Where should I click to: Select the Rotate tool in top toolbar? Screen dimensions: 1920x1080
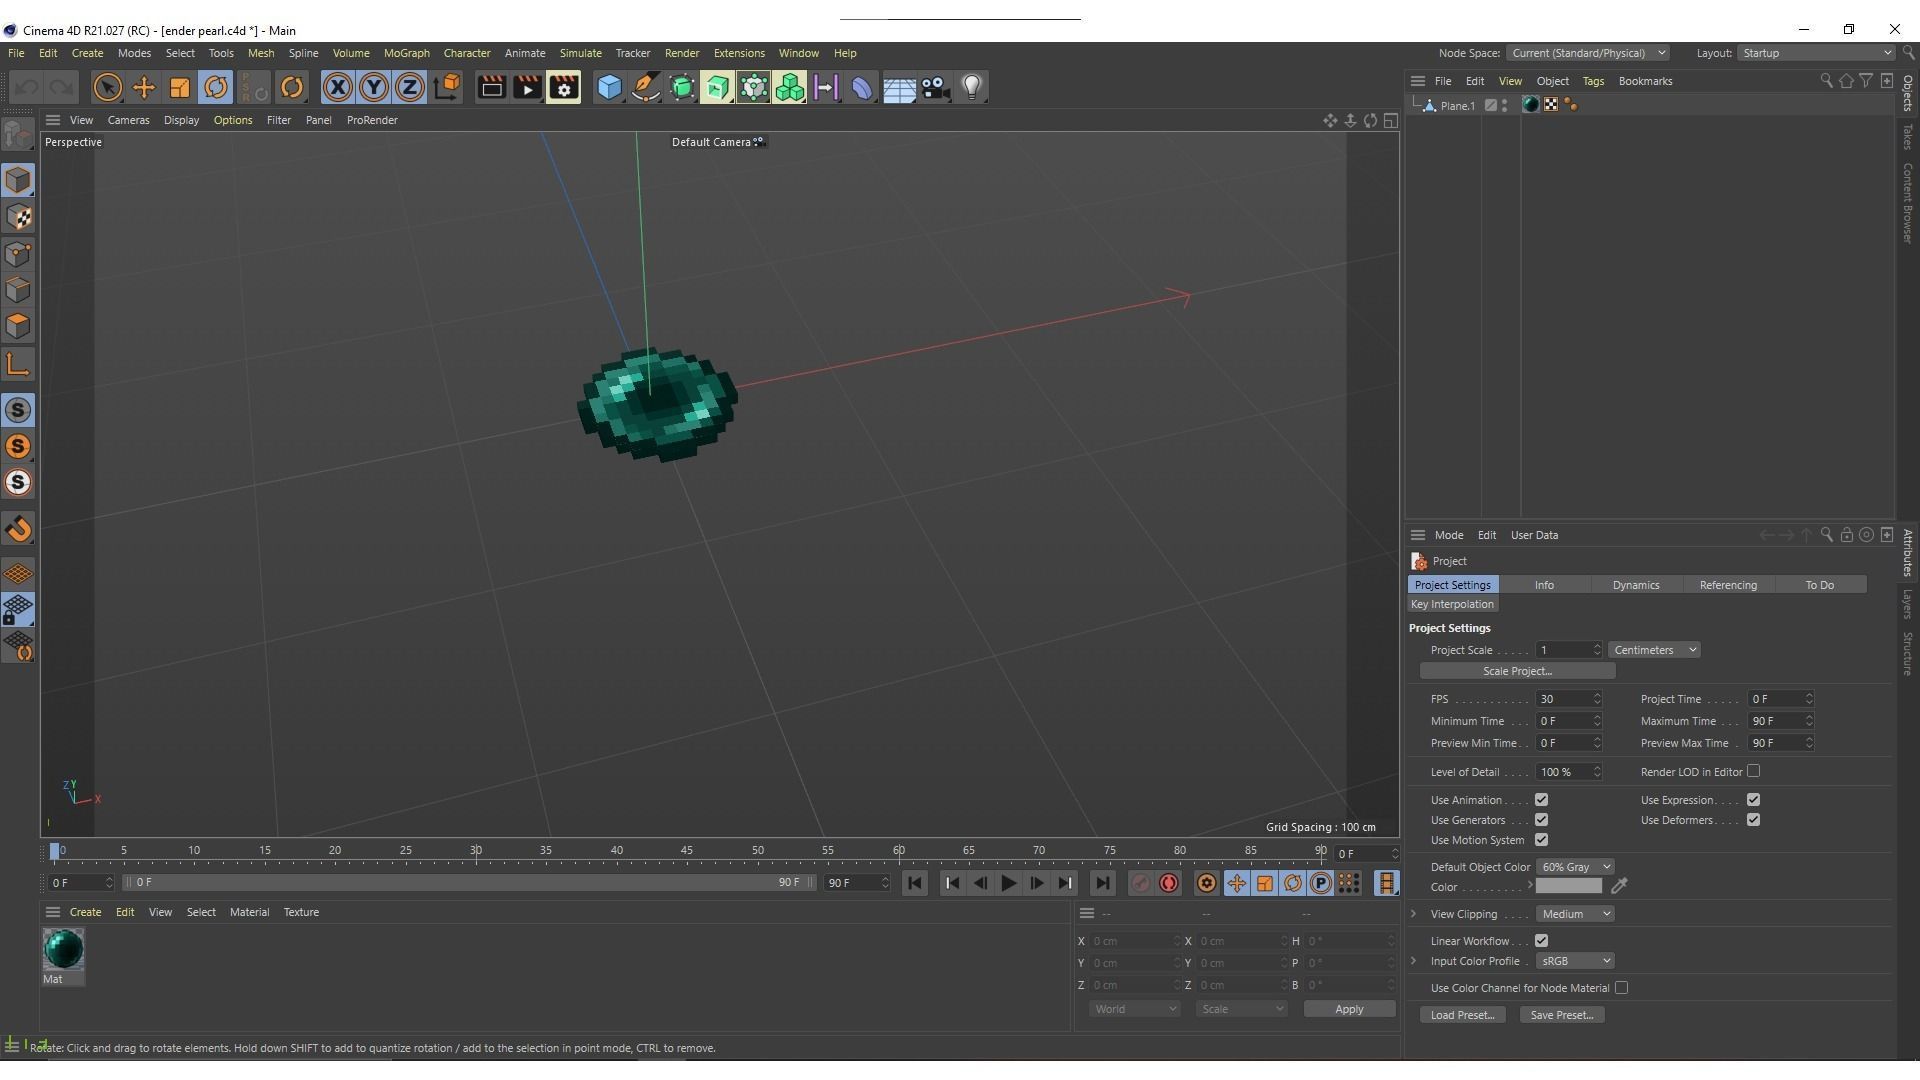(x=216, y=88)
